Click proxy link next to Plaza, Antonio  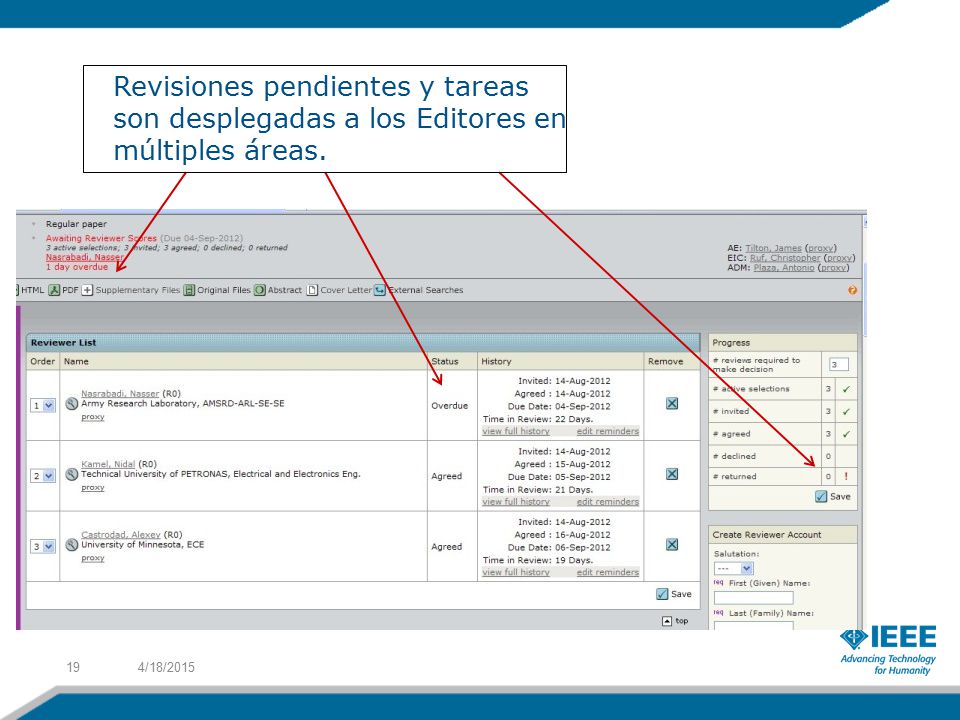tap(833, 268)
